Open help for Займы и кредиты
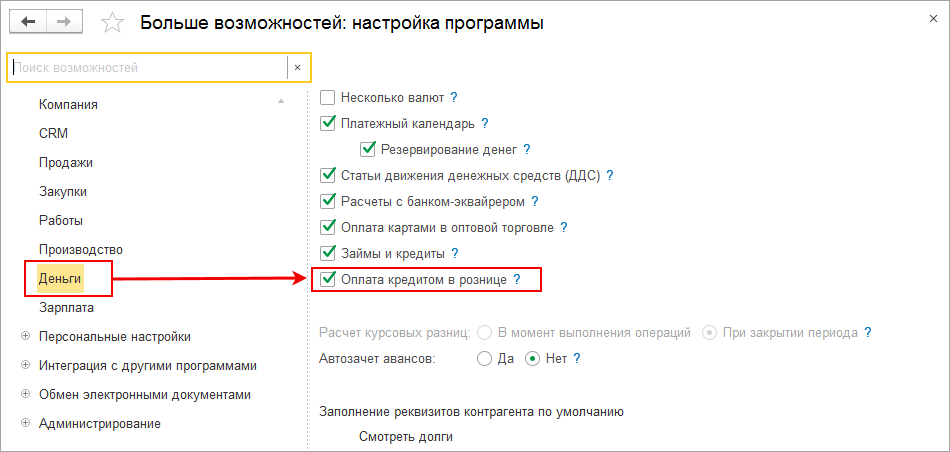Image resolution: width=950 pixels, height=452 pixels. click(455, 253)
